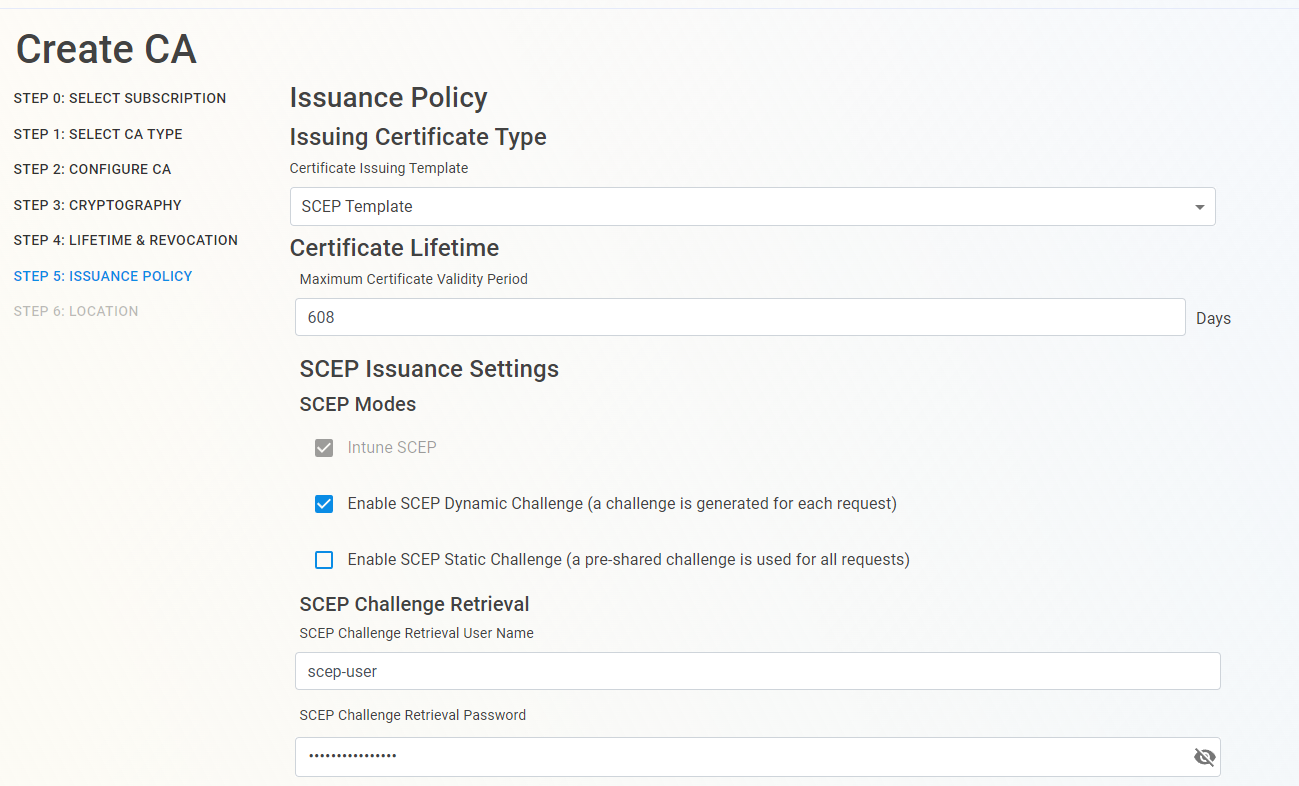Click the Issuance Policy heading
1299x786 pixels.
[389, 98]
